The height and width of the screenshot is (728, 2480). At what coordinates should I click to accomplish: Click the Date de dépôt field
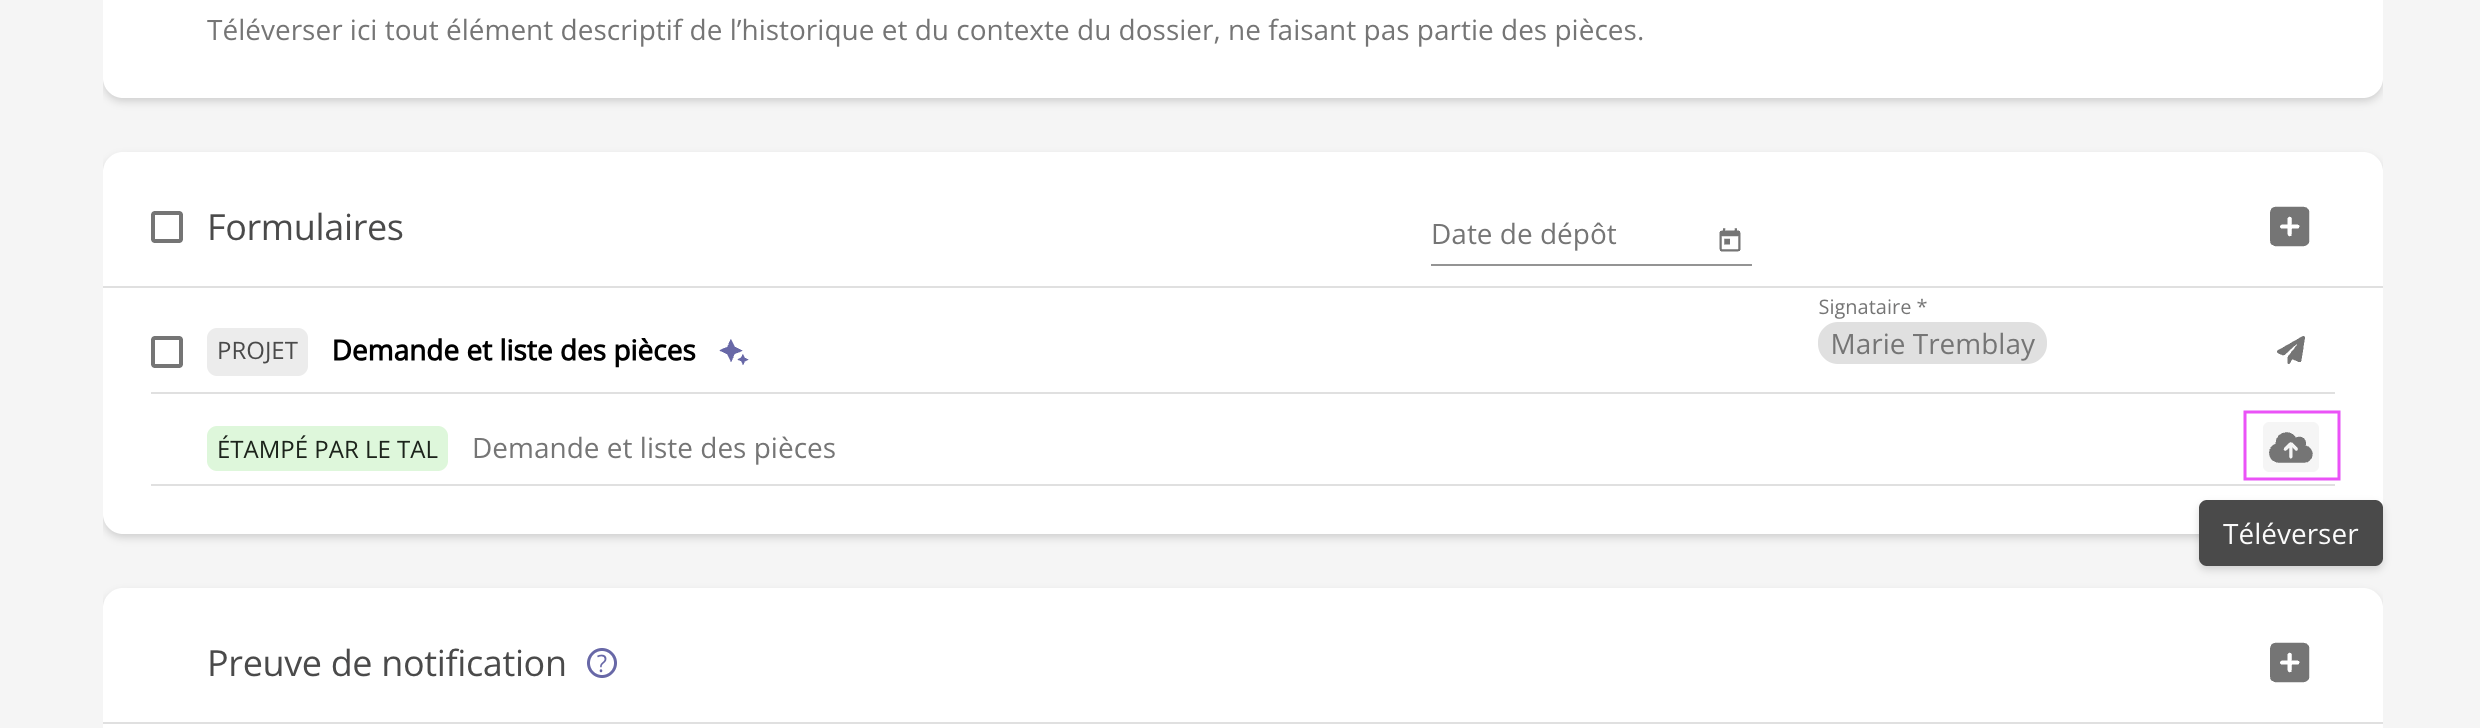(1570, 235)
